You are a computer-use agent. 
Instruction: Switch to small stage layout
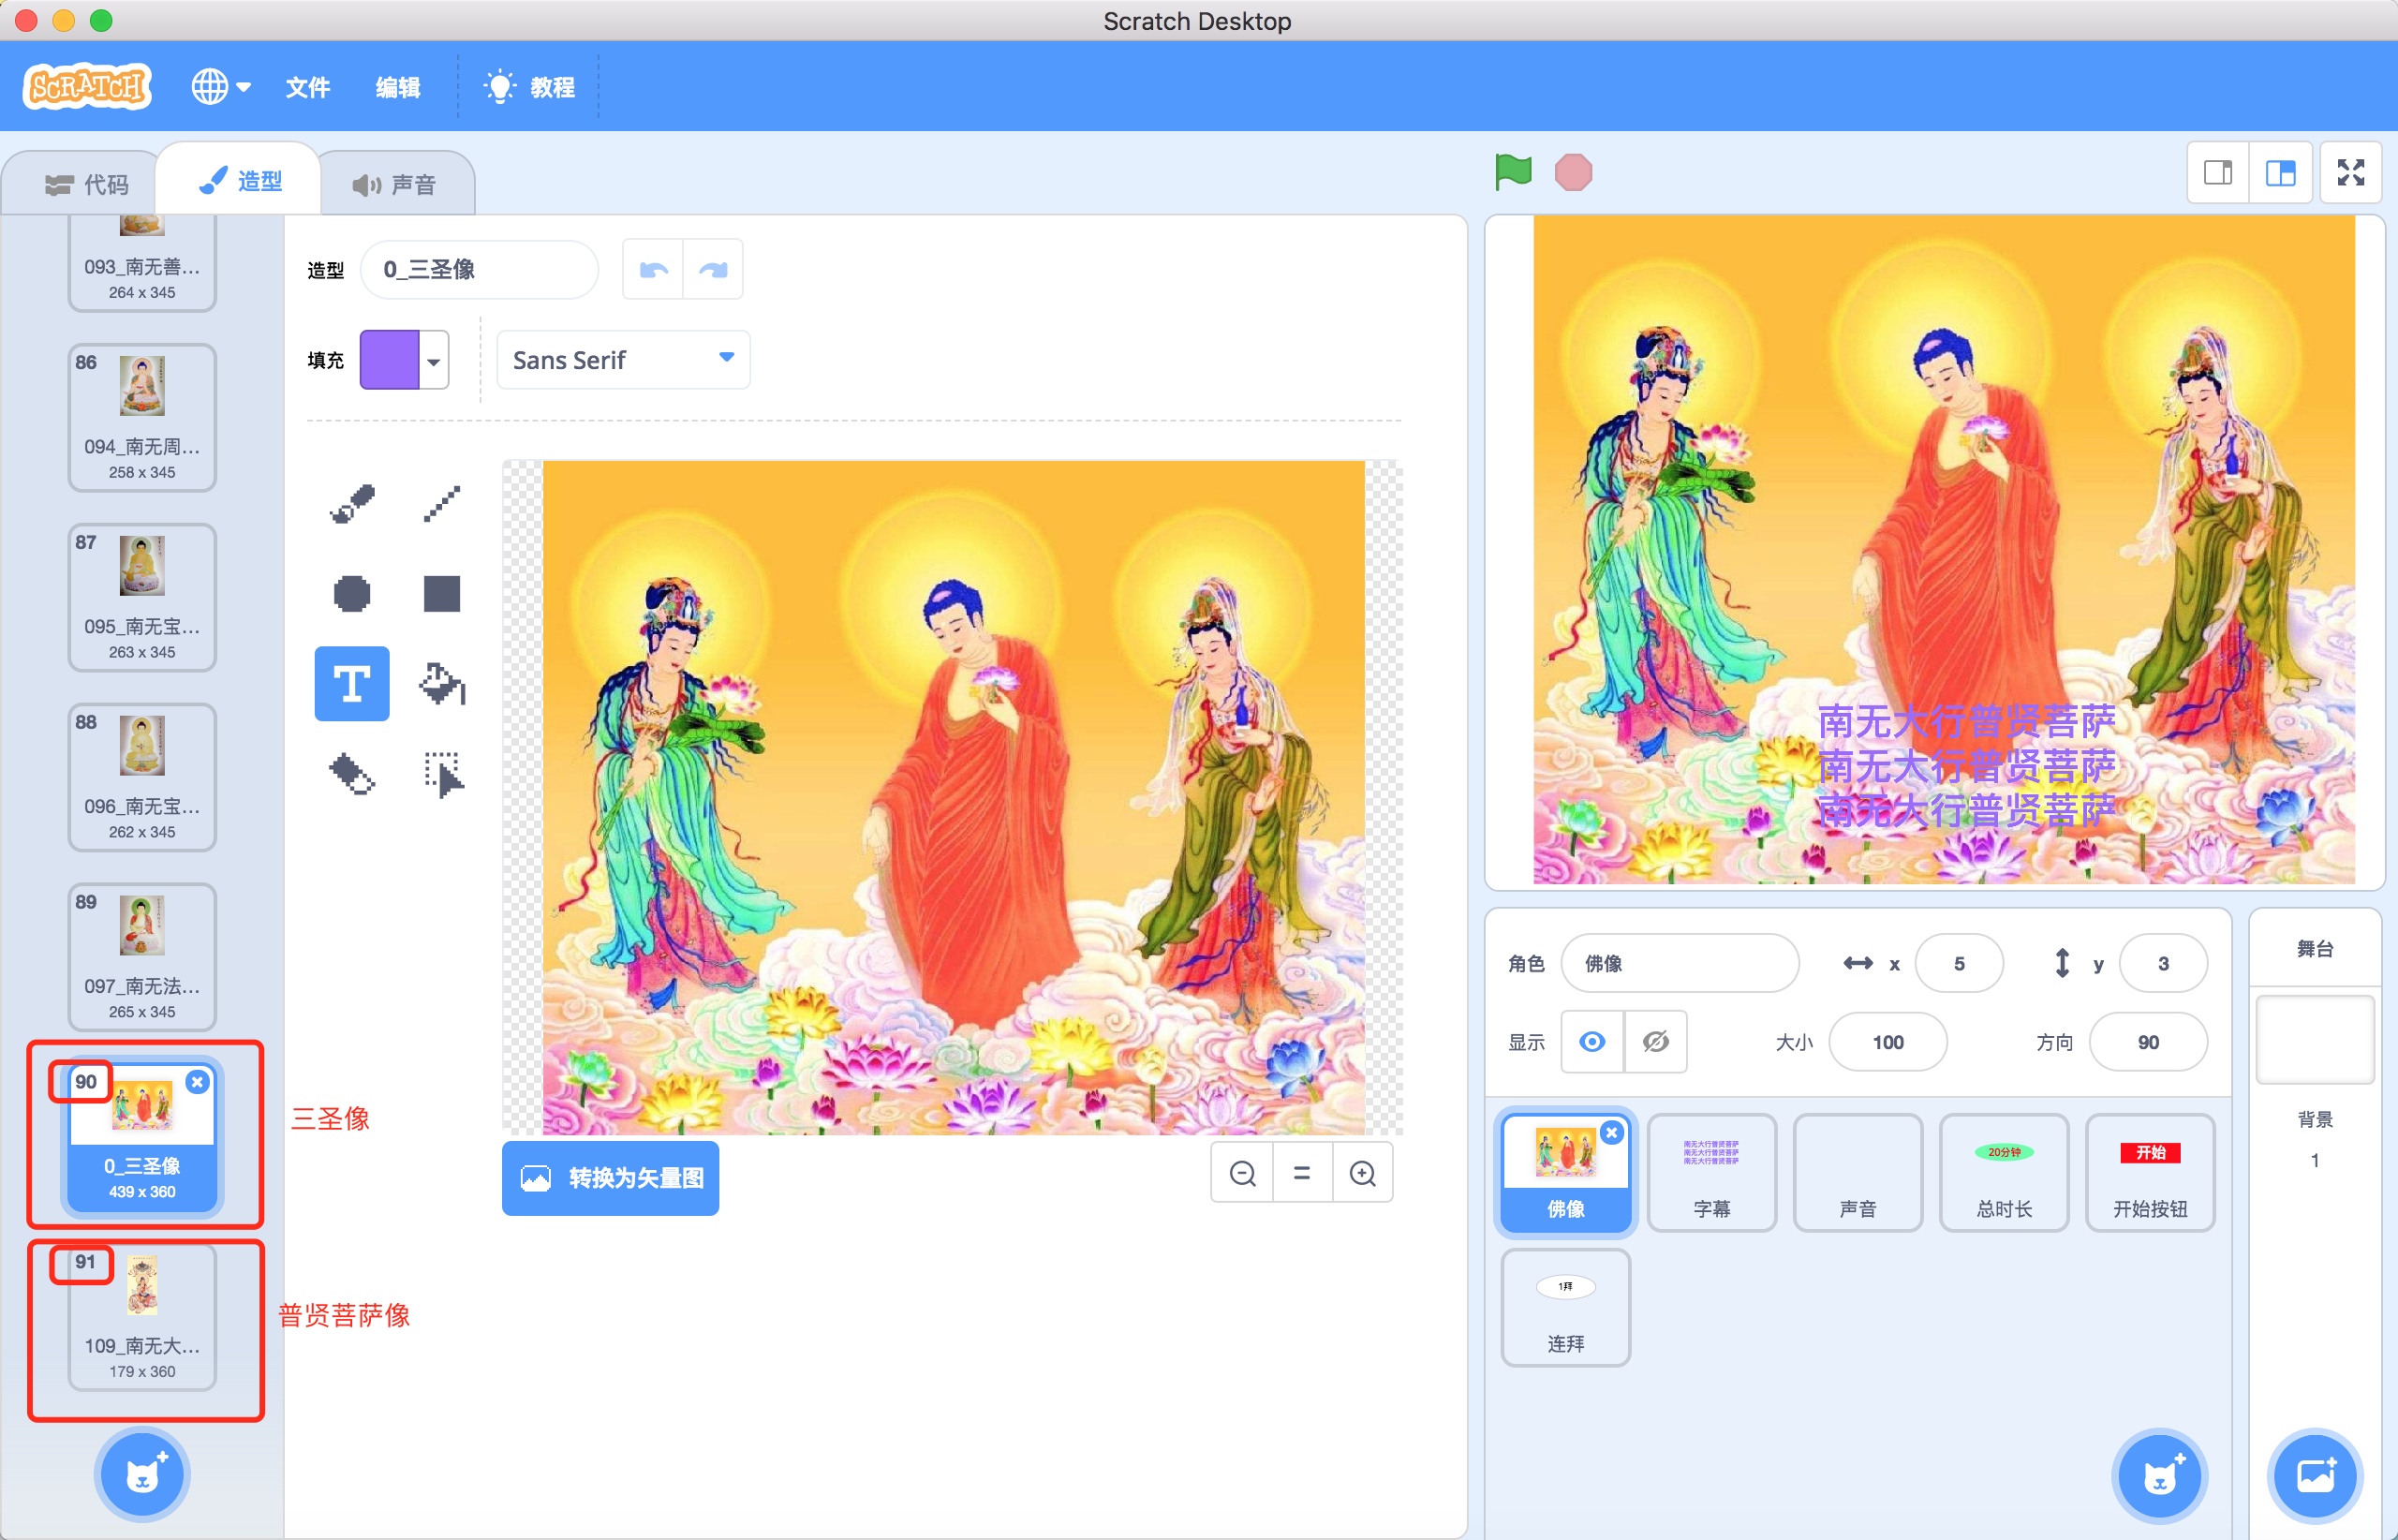2218,173
